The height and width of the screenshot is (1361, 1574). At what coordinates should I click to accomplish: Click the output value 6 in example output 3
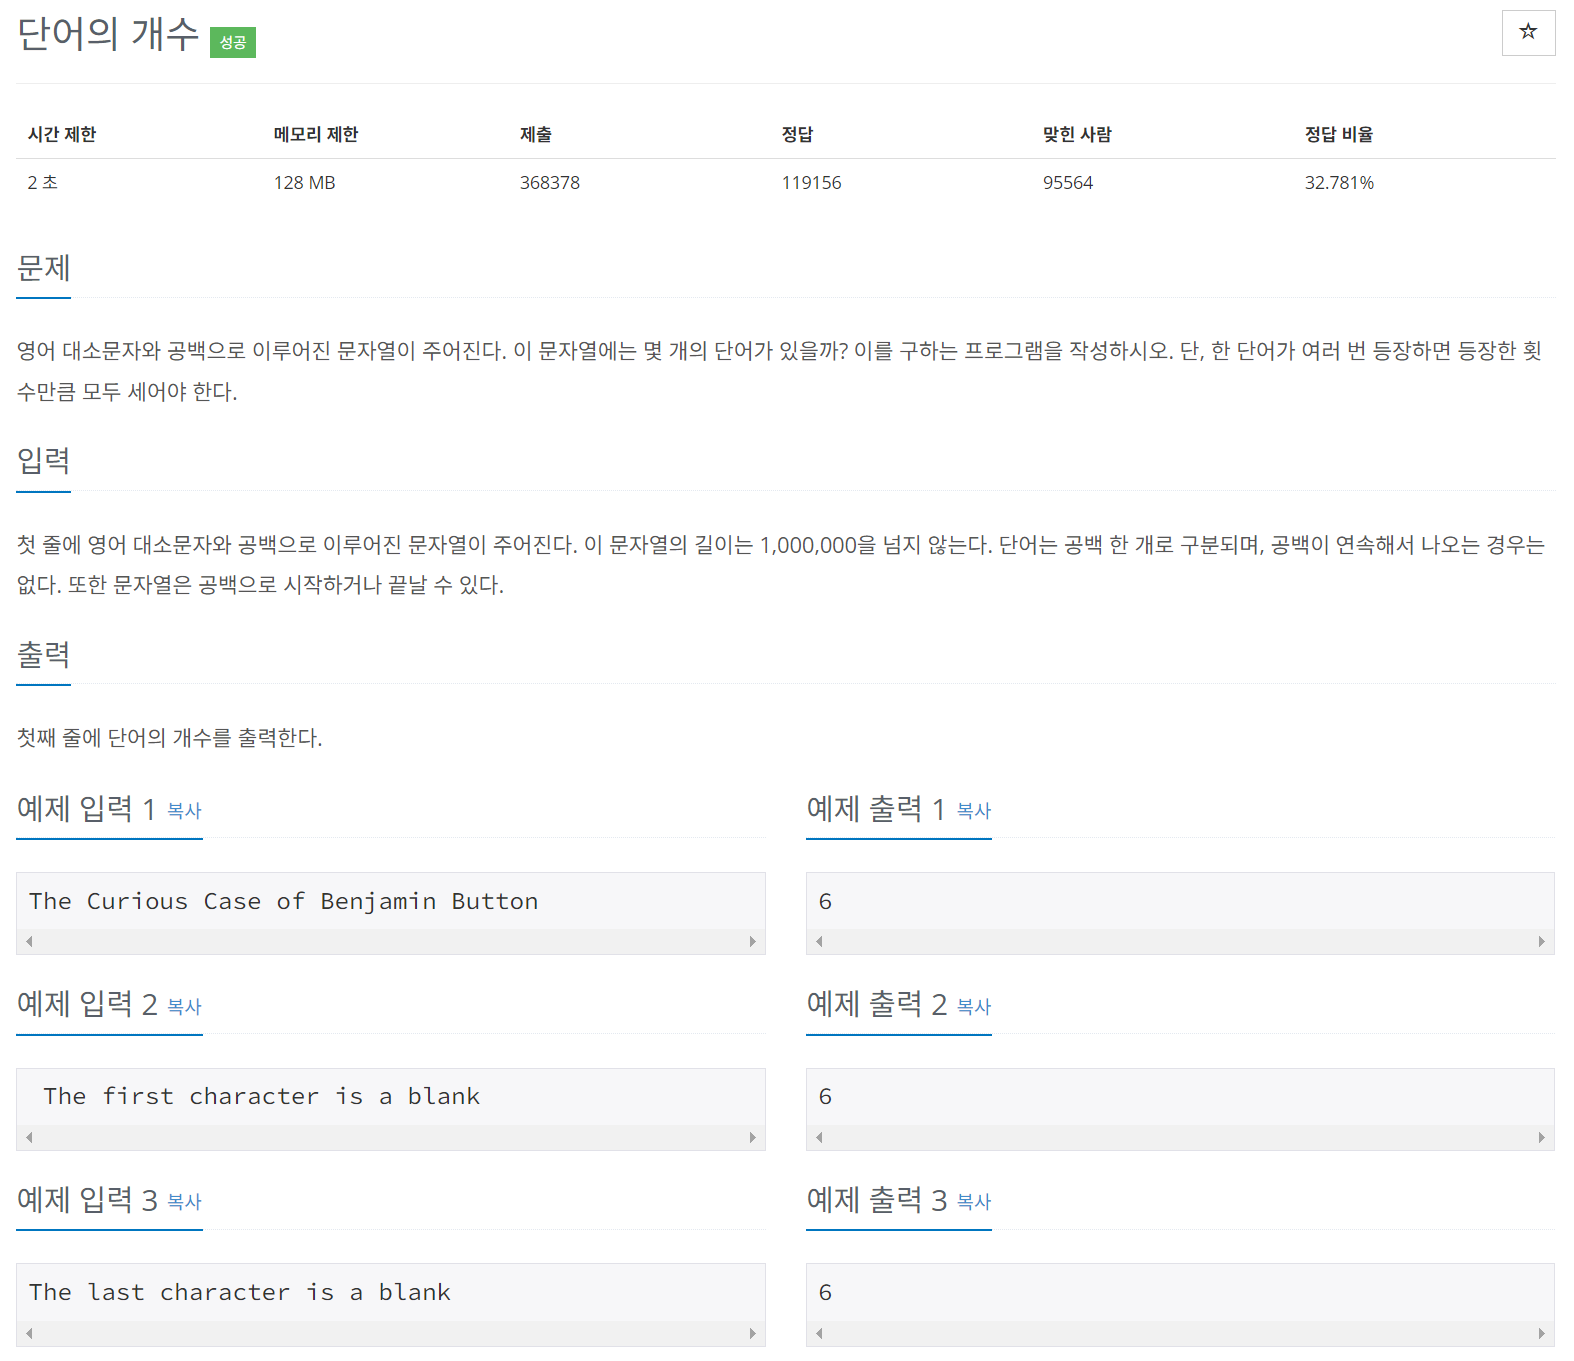click(825, 1292)
